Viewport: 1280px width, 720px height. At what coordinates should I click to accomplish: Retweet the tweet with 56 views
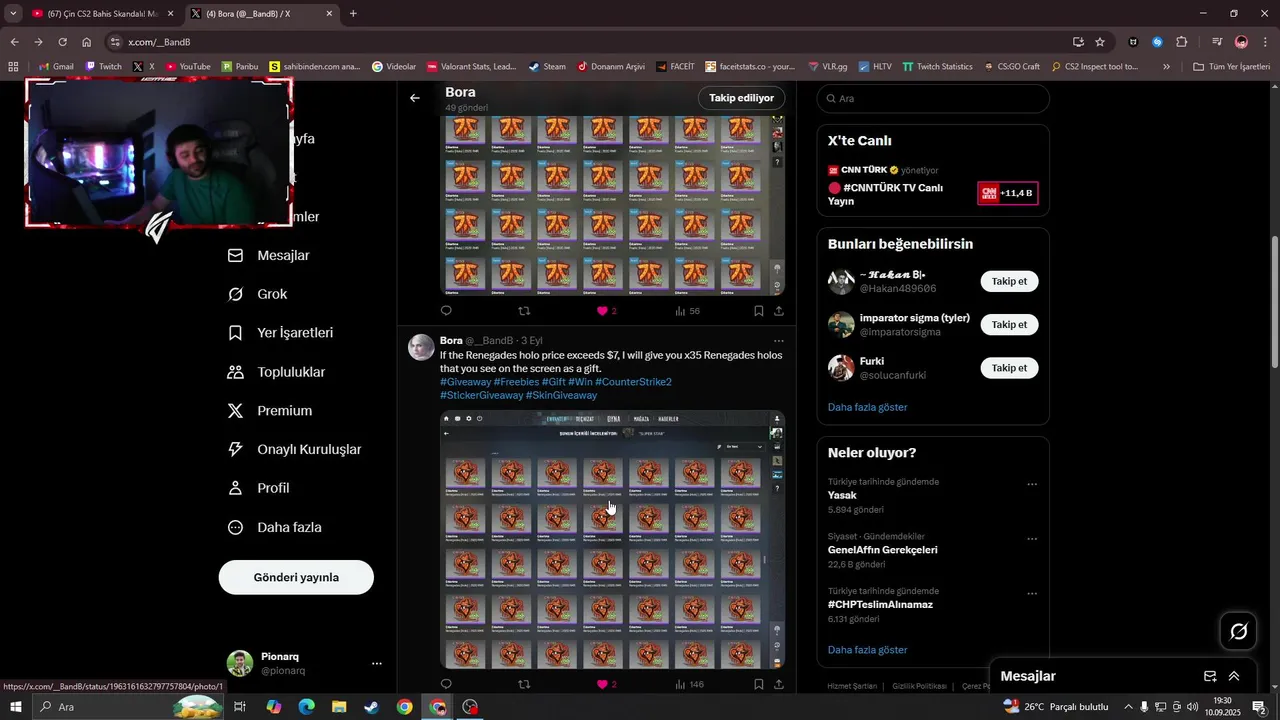[x=523, y=311]
